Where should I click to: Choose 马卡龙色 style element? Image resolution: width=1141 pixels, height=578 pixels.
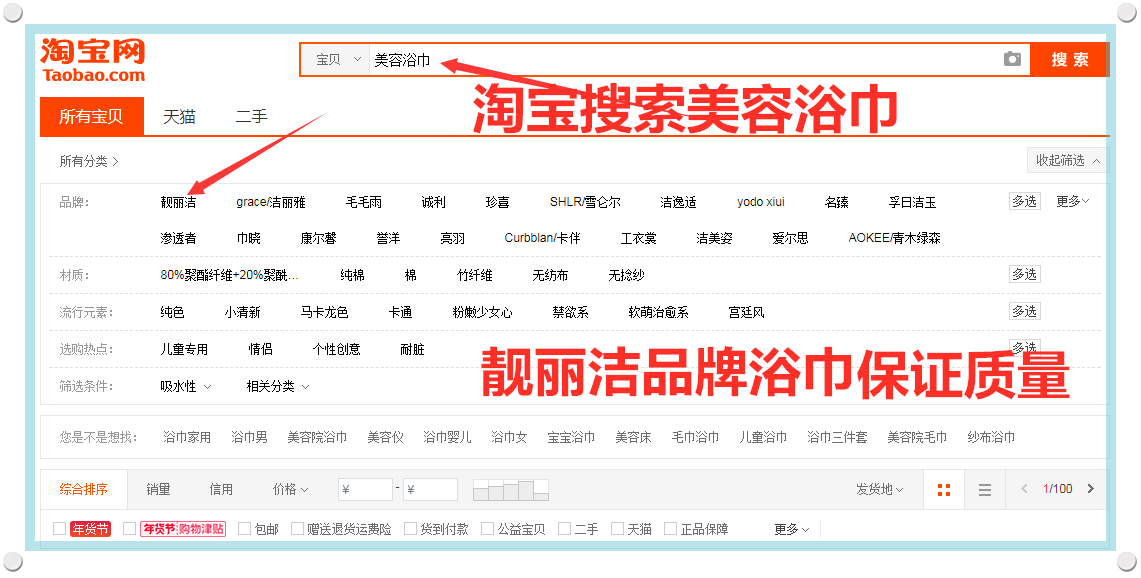324,313
